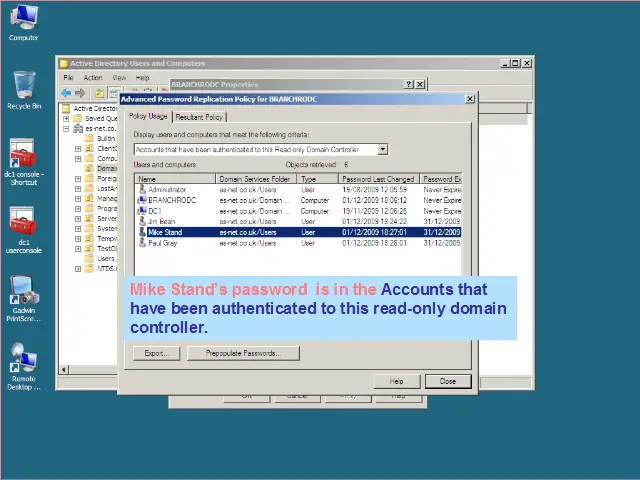Screen dimensions: 640x480
Task: Open the Remote Desktop shortcut
Action: [23, 358]
